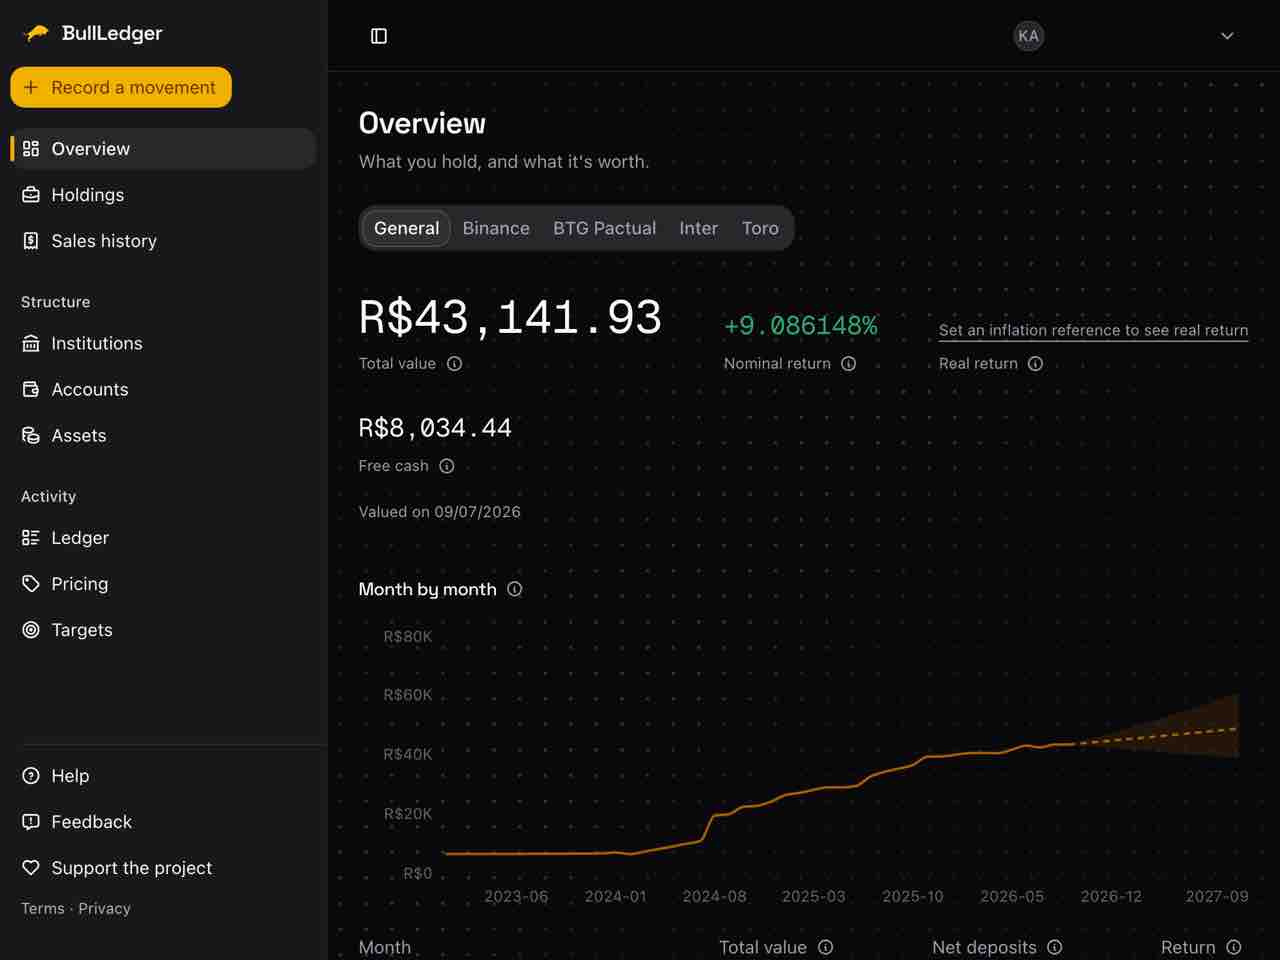This screenshot has width=1280, height=960.
Task: Click the Free cash info icon
Action: click(x=447, y=466)
